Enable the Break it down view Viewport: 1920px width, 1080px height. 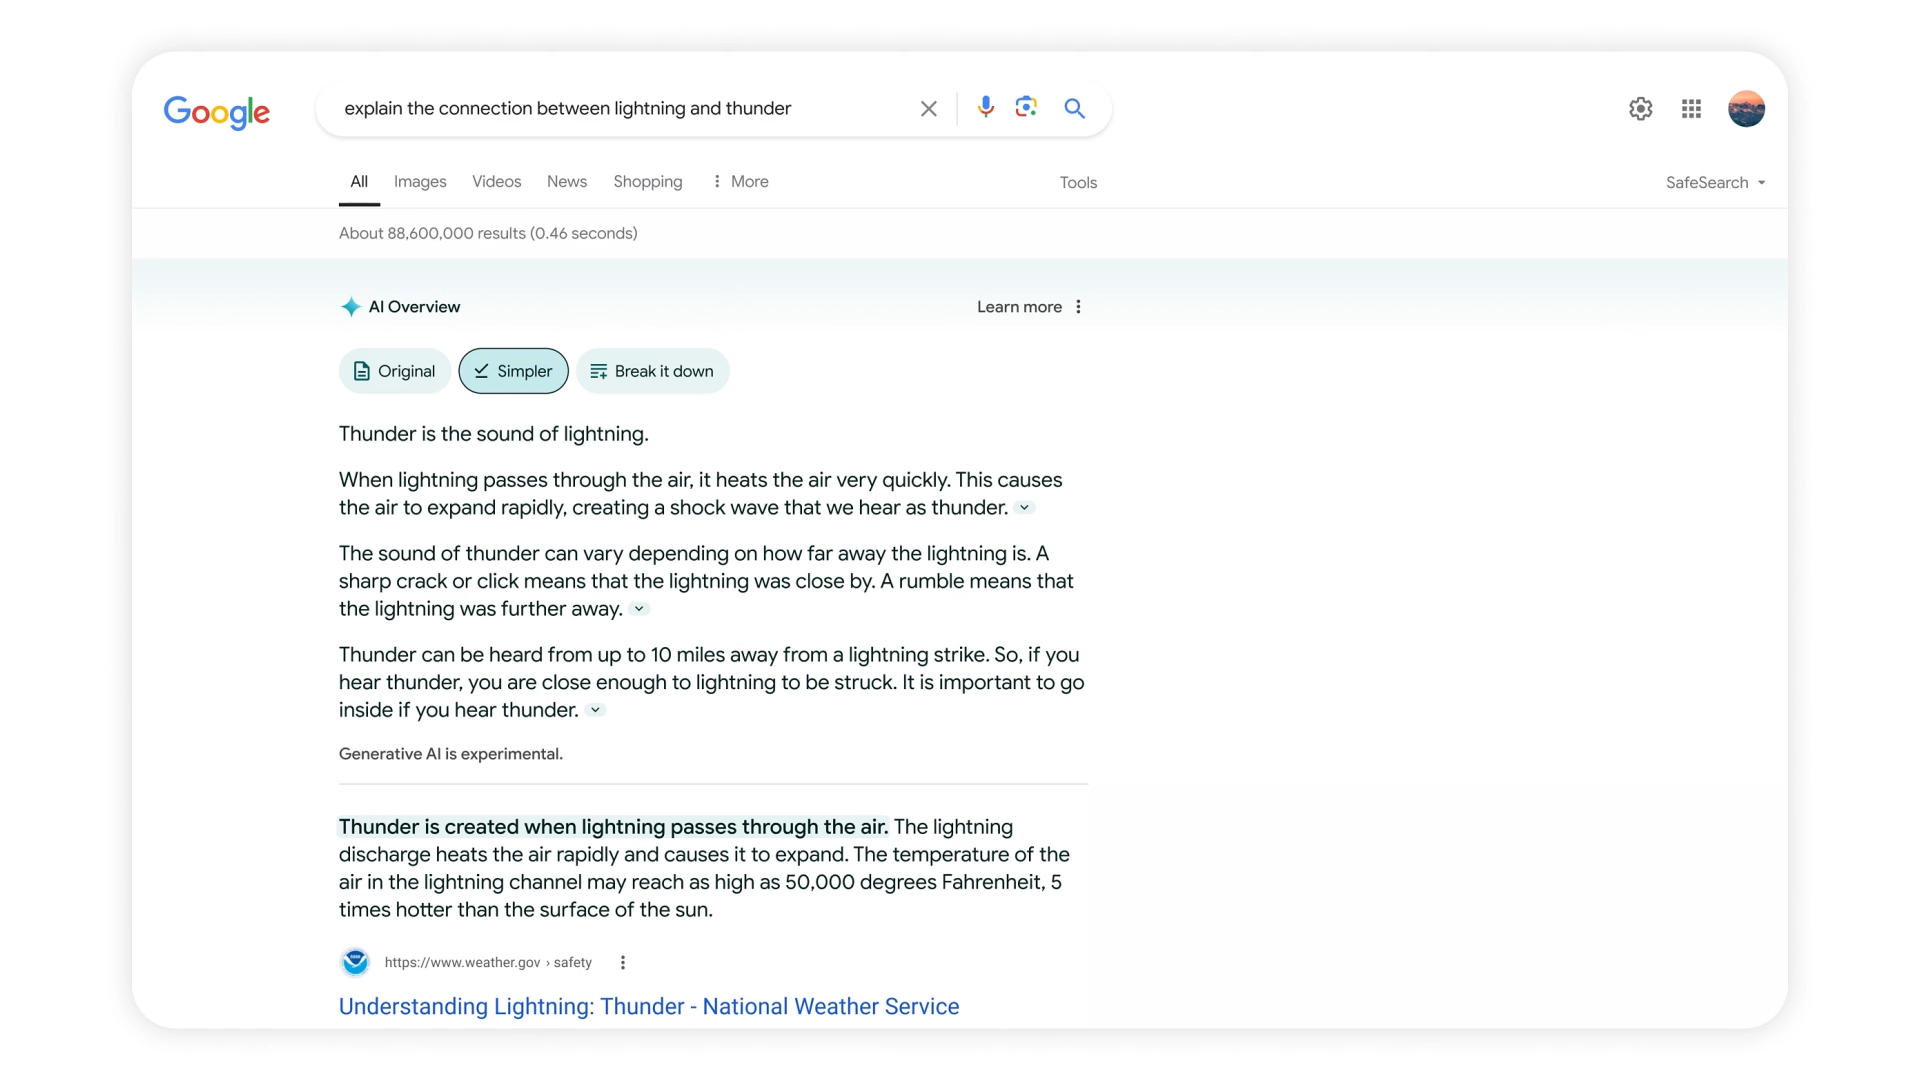click(x=652, y=371)
